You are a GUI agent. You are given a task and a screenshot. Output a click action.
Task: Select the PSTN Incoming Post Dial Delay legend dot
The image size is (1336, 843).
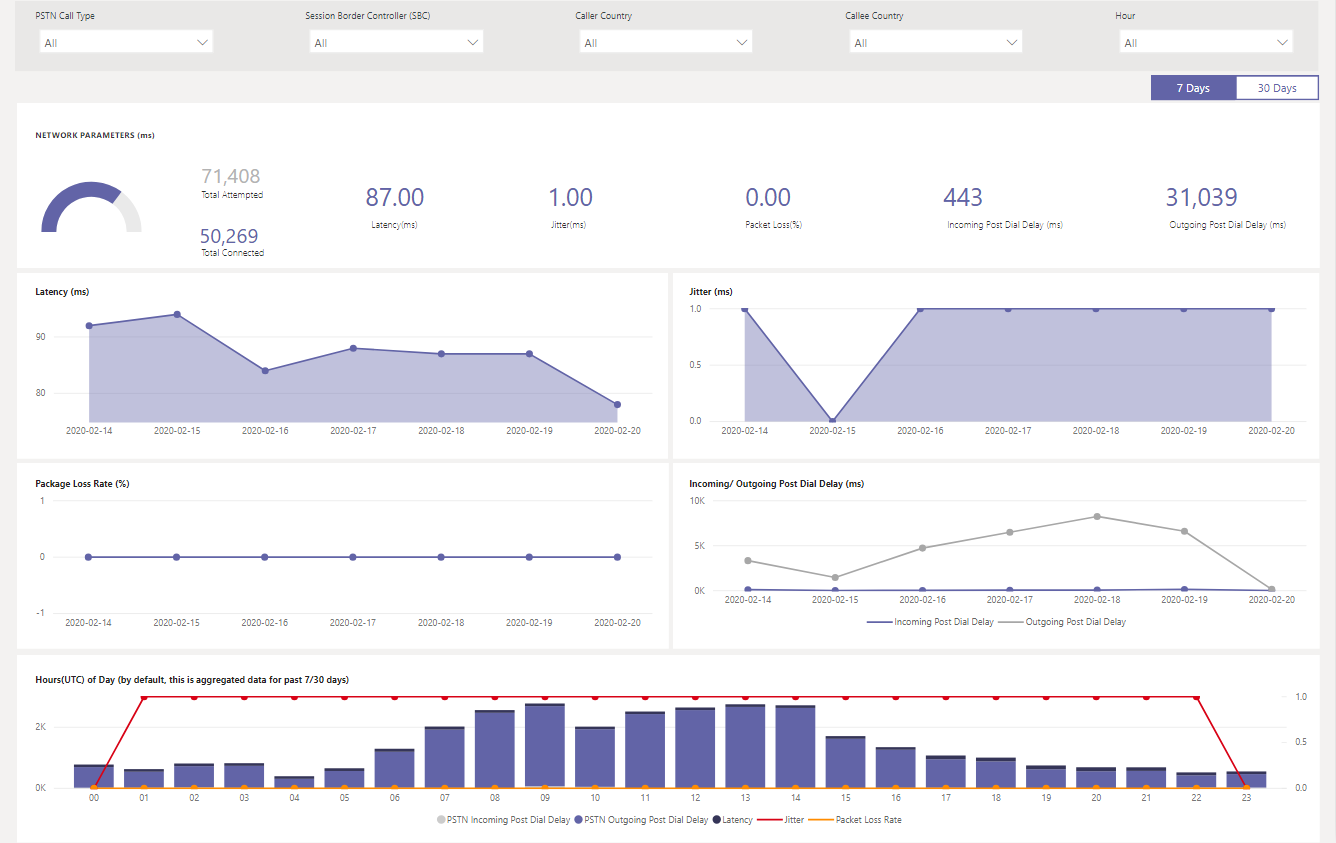440,819
